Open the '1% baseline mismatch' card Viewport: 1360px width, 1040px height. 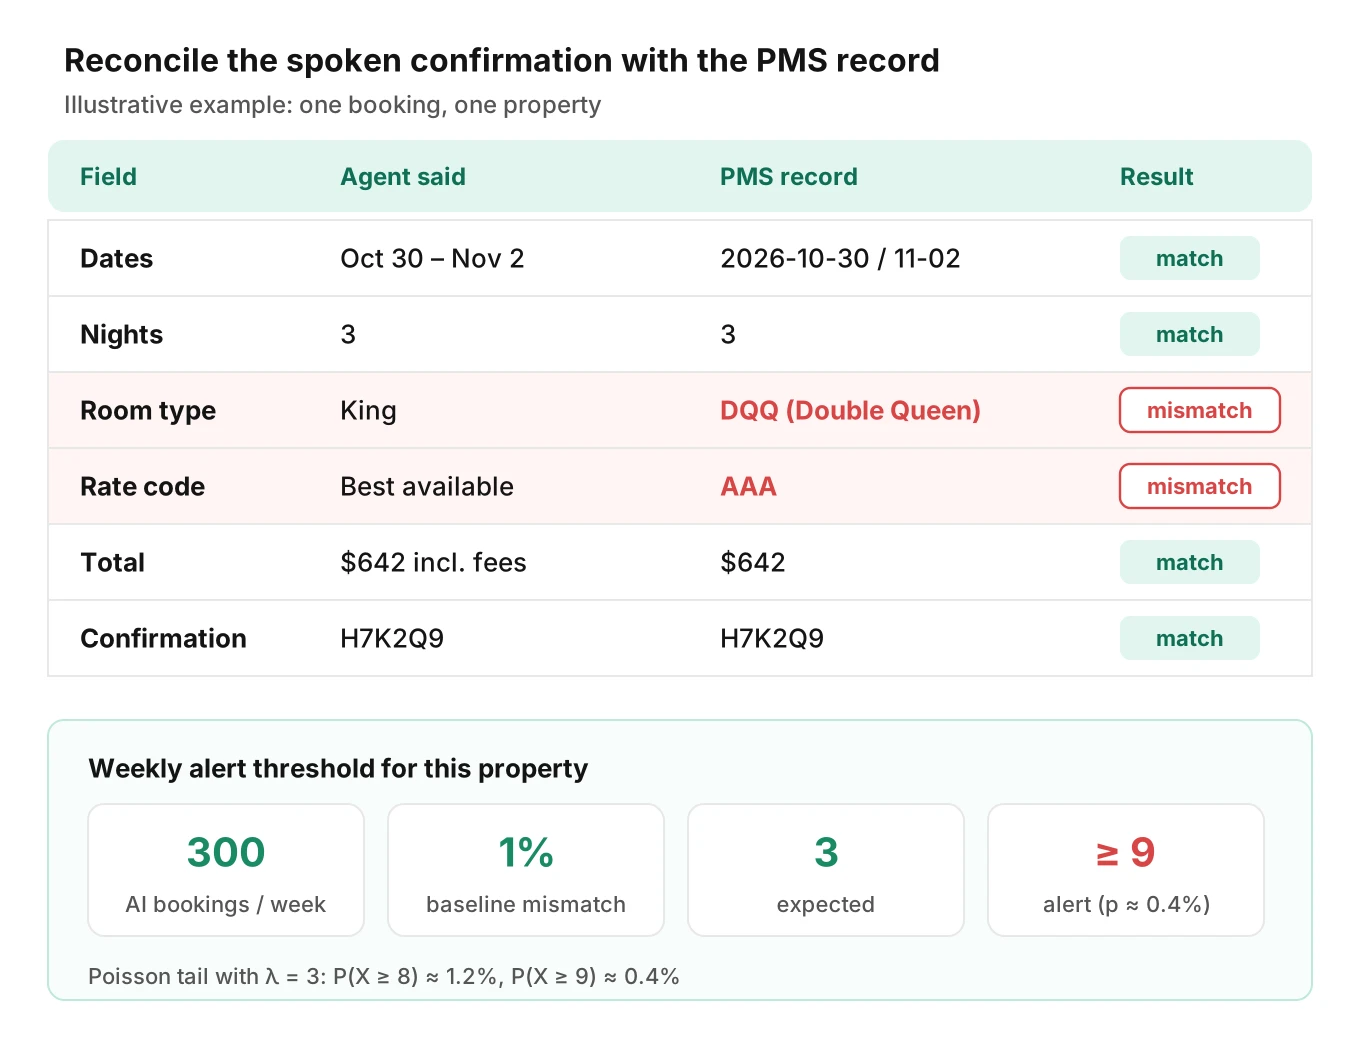tap(526, 870)
